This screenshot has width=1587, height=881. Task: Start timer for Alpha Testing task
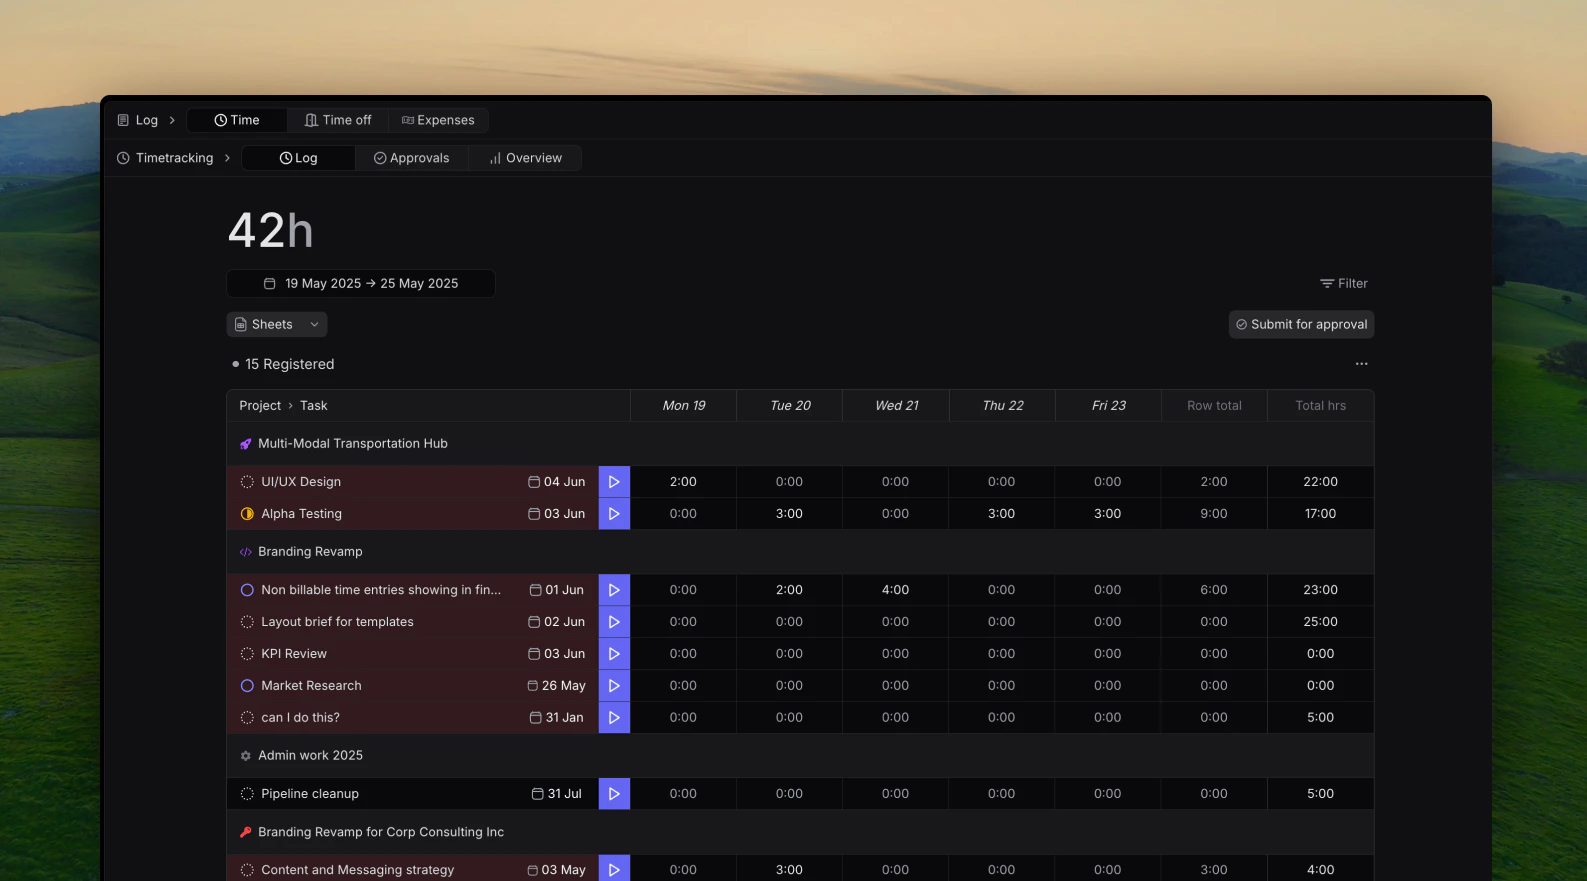point(614,514)
